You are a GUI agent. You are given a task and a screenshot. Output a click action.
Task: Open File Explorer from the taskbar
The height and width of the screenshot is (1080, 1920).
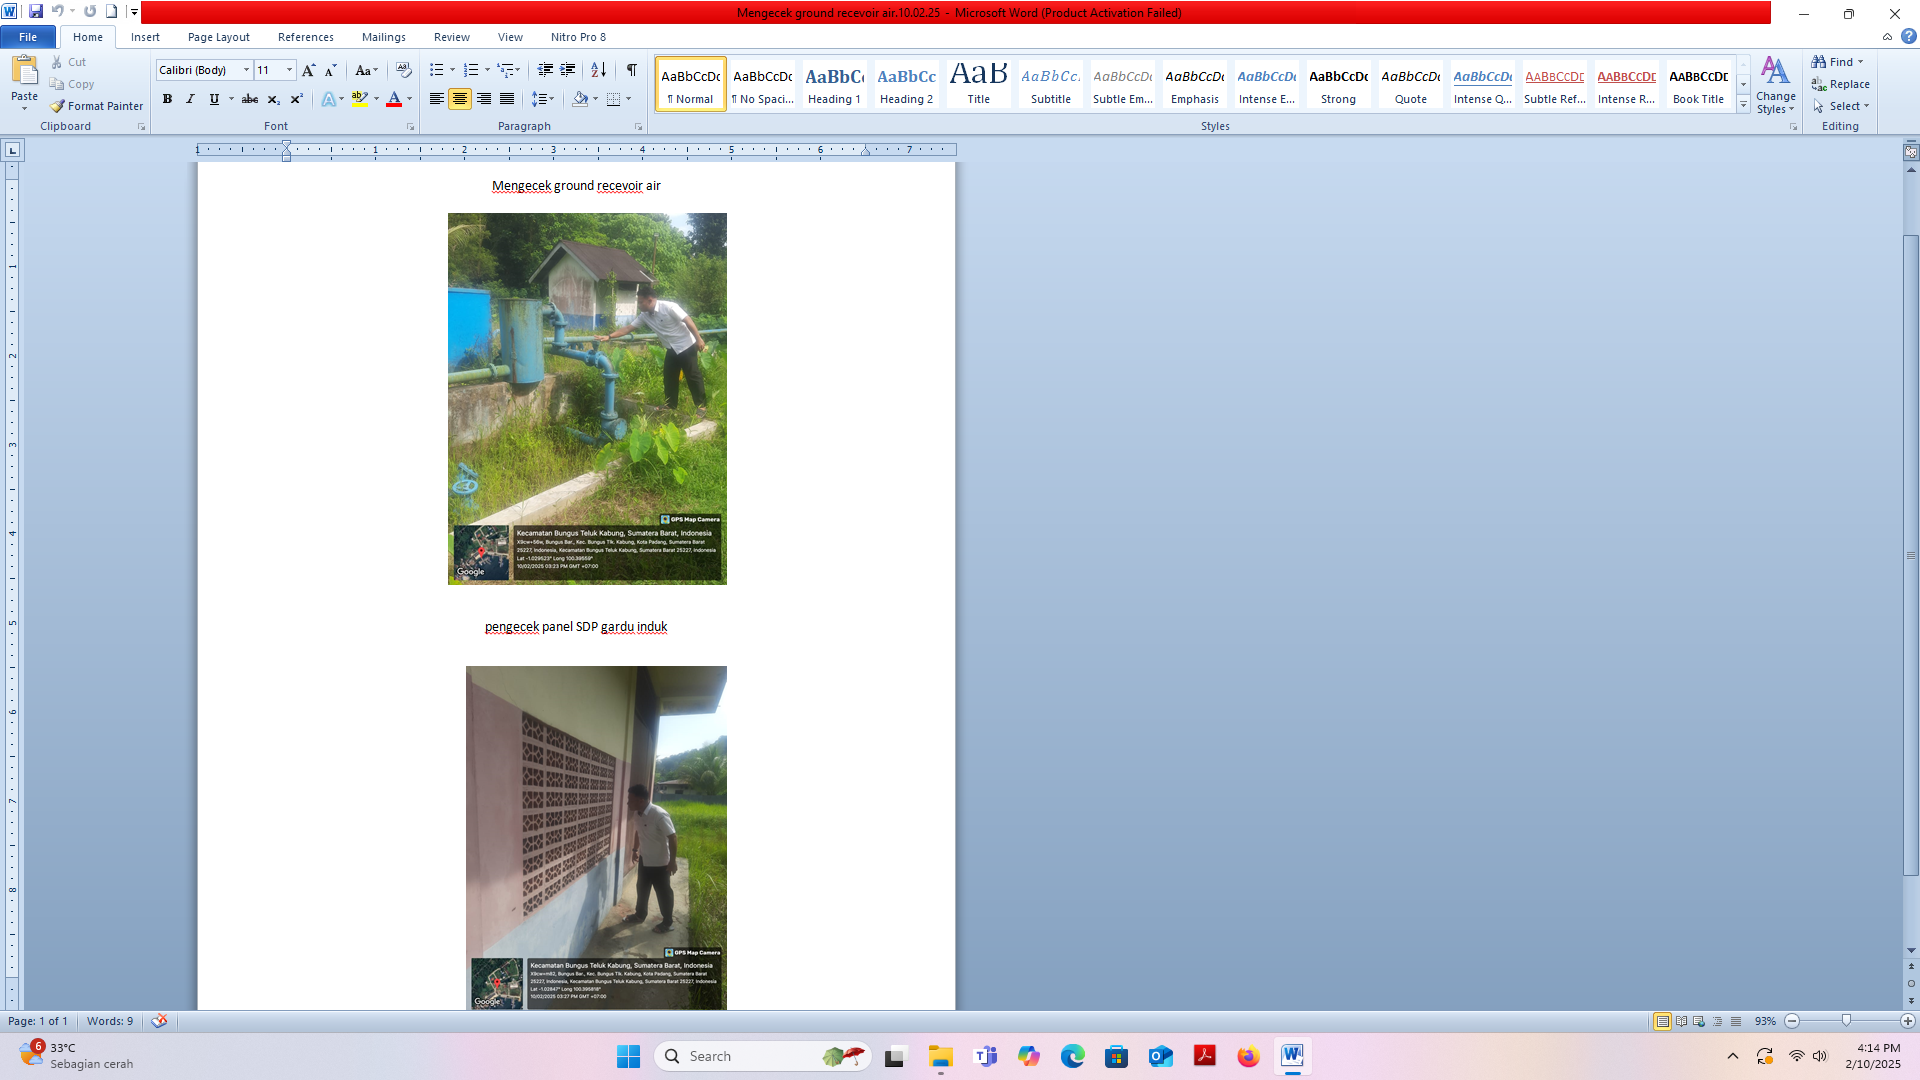pyautogui.click(x=940, y=1056)
